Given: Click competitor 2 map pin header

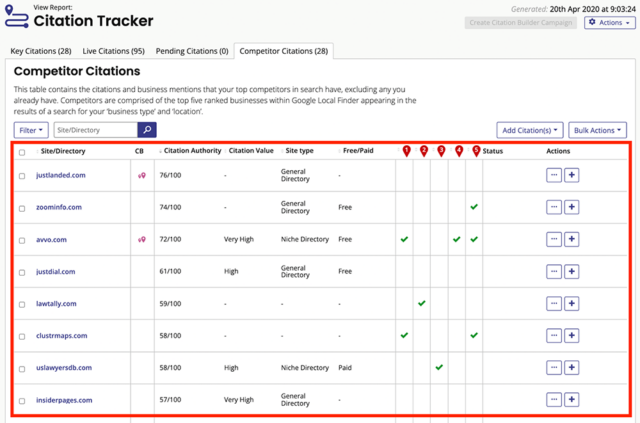Looking at the screenshot, I should (x=424, y=151).
